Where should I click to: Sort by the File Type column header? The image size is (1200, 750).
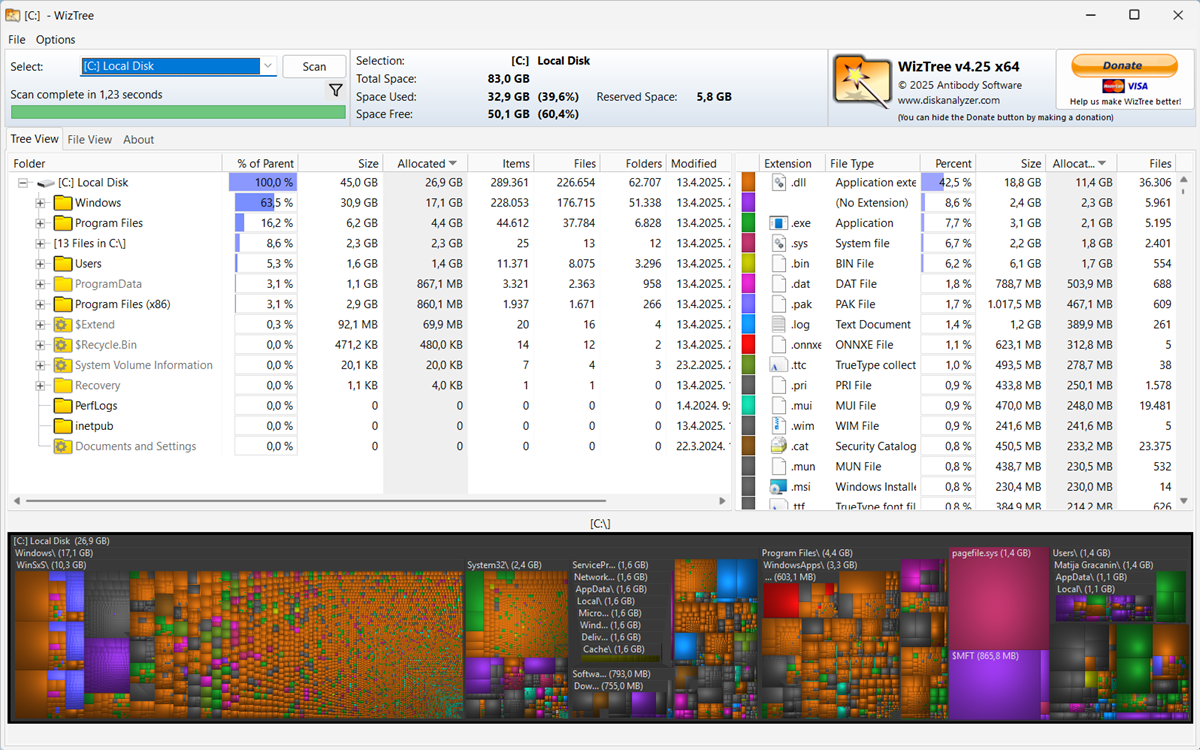(871, 163)
